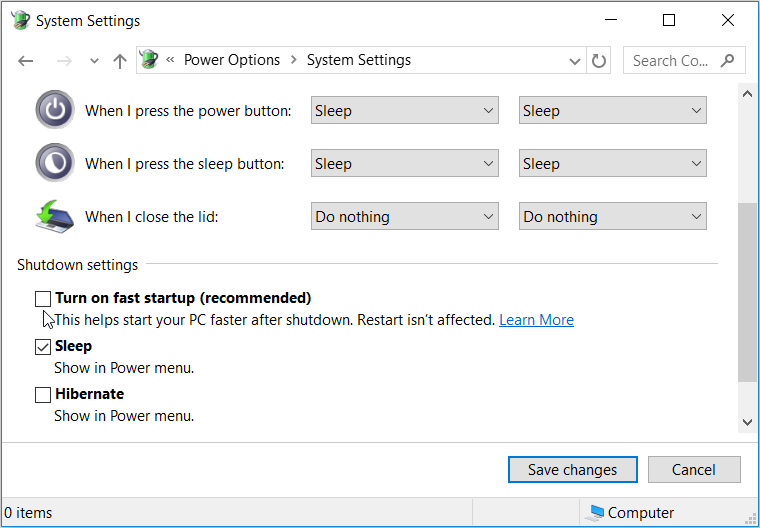760x528 pixels.
Task: Enable Turn on fast startup checkbox
Action: tap(43, 298)
